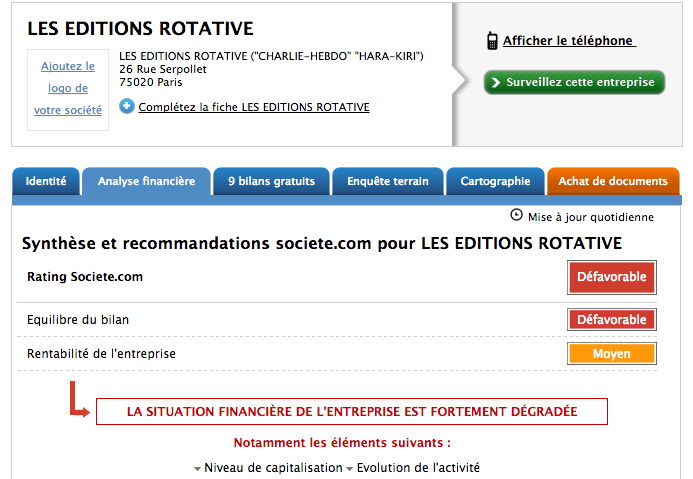Click the Rentabilité de l'entreprise label
The image size is (693, 479).
click(101, 354)
